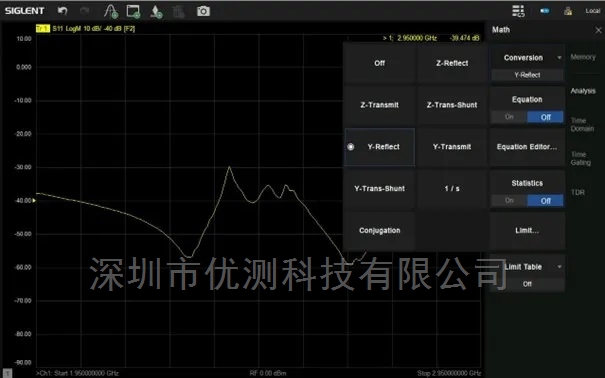Image resolution: width=605 pixels, height=378 pixels.
Task: Click the Local status label
Action: pyautogui.click(x=593, y=11)
